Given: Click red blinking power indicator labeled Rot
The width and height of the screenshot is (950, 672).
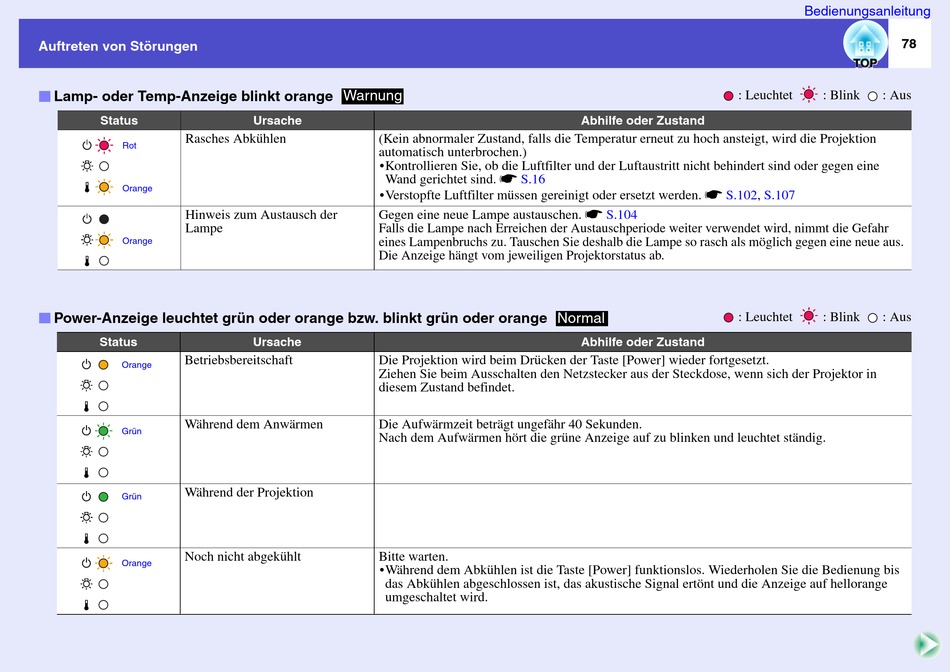Looking at the screenshot, I should pos(104,145).
